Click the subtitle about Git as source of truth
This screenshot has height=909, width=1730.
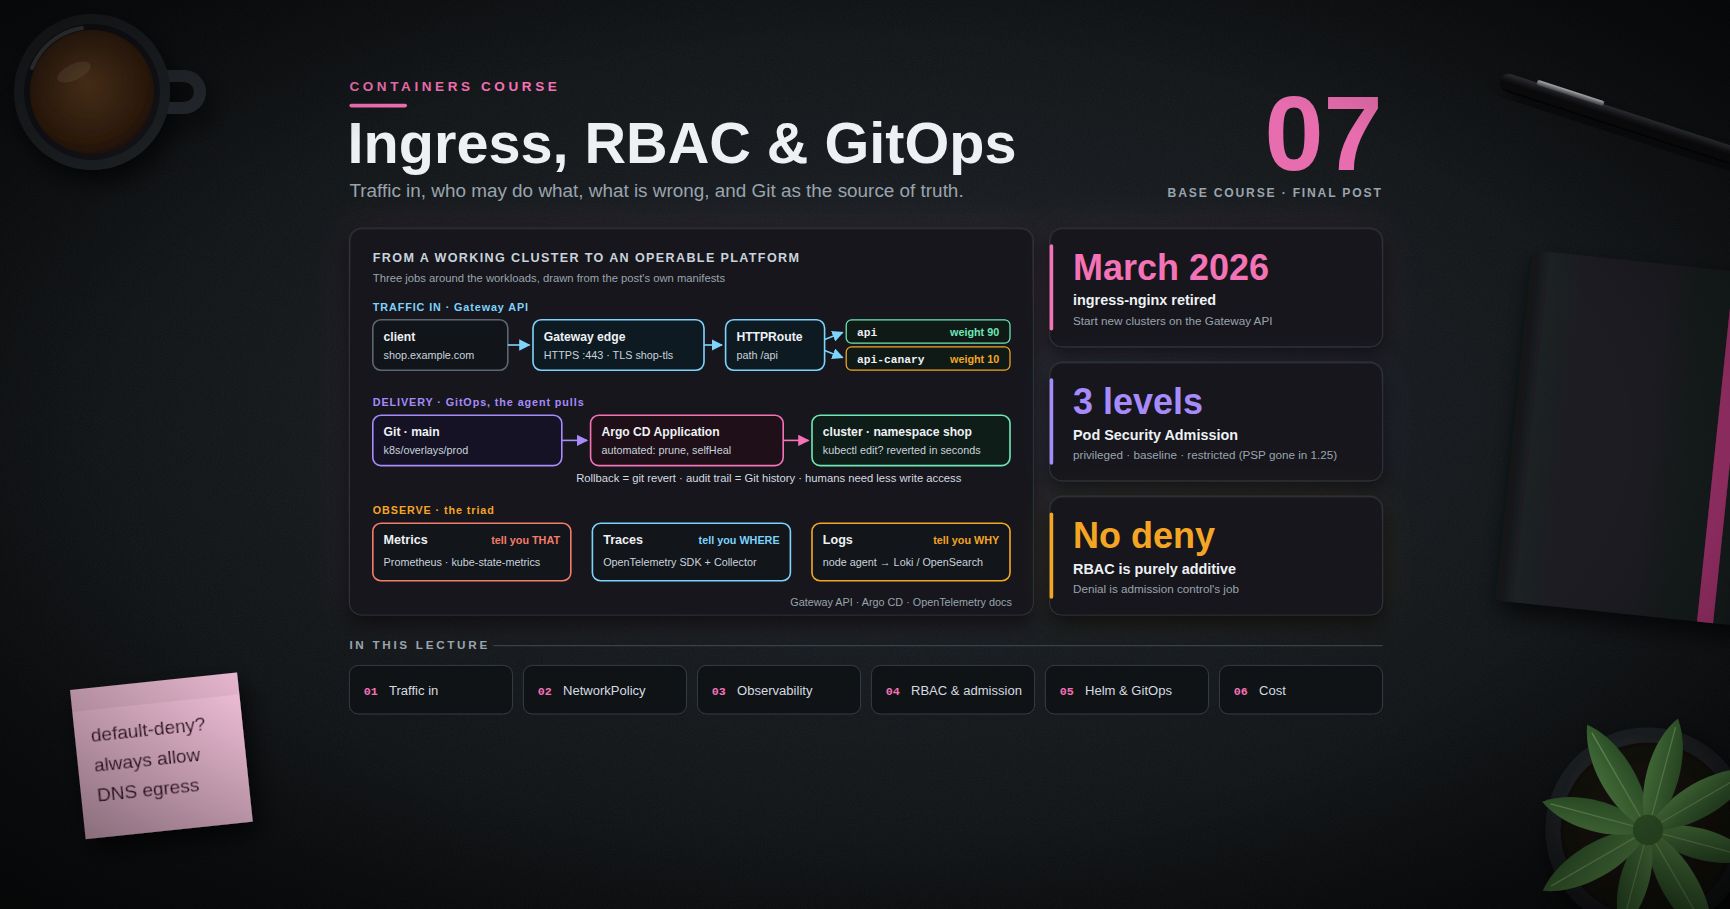(656, 191)
